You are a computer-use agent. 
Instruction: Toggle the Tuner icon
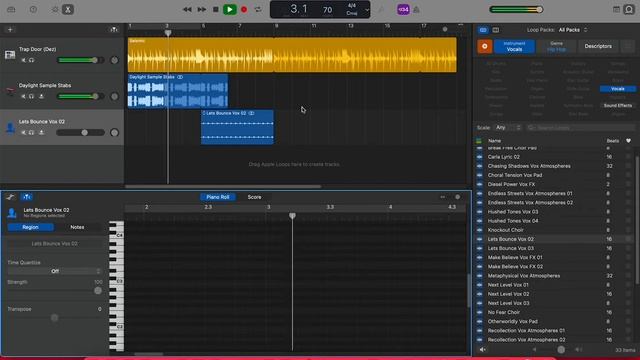click(381, 9)
